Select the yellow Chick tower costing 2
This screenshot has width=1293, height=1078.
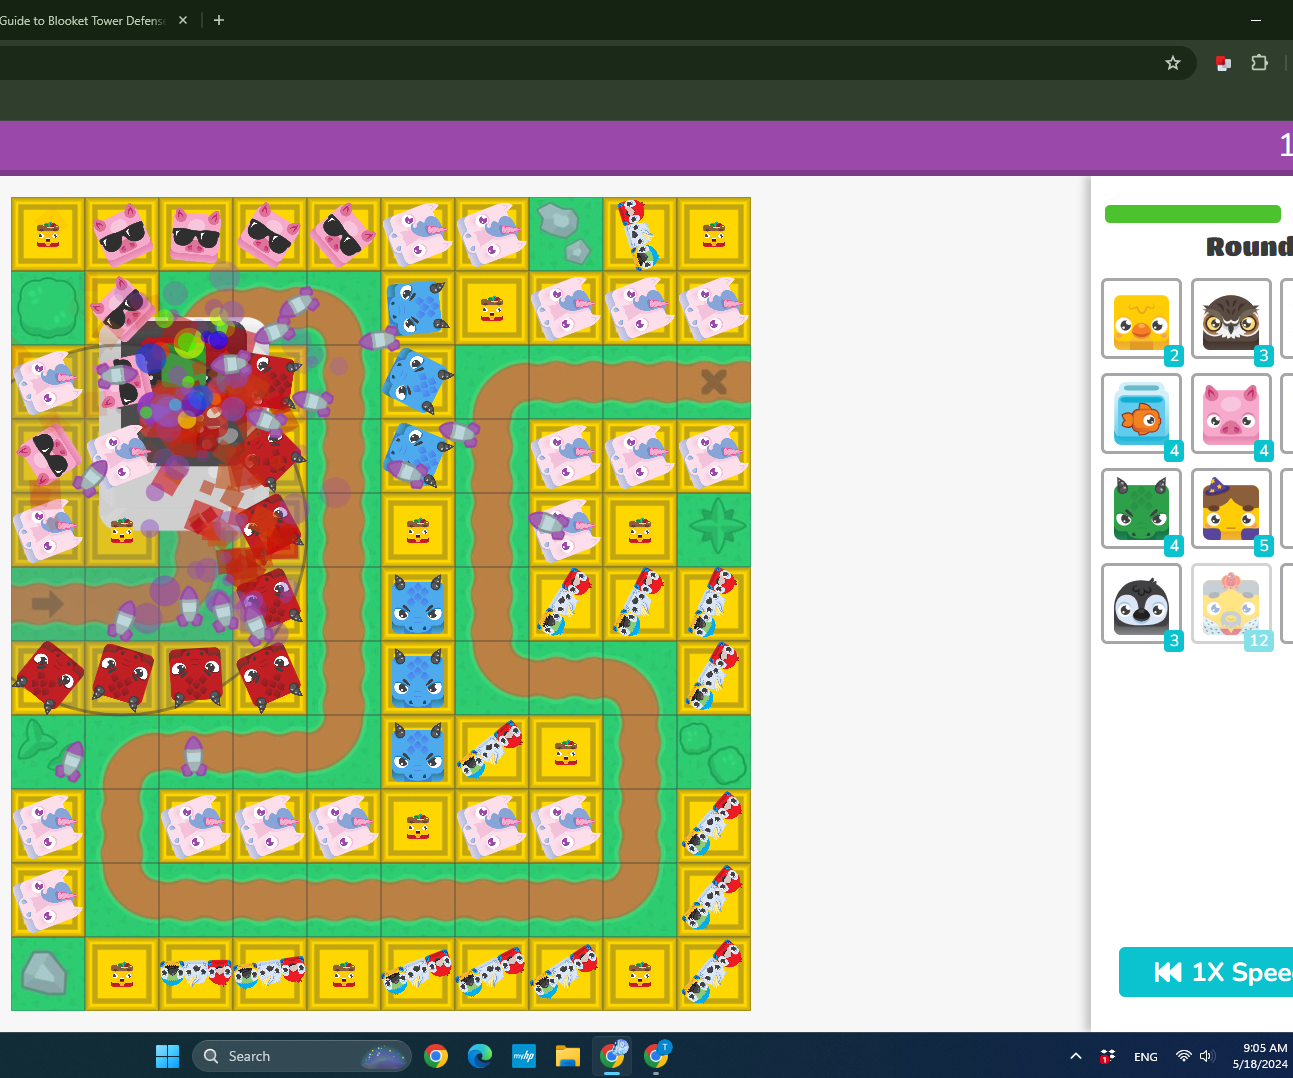coord(1141,318)
